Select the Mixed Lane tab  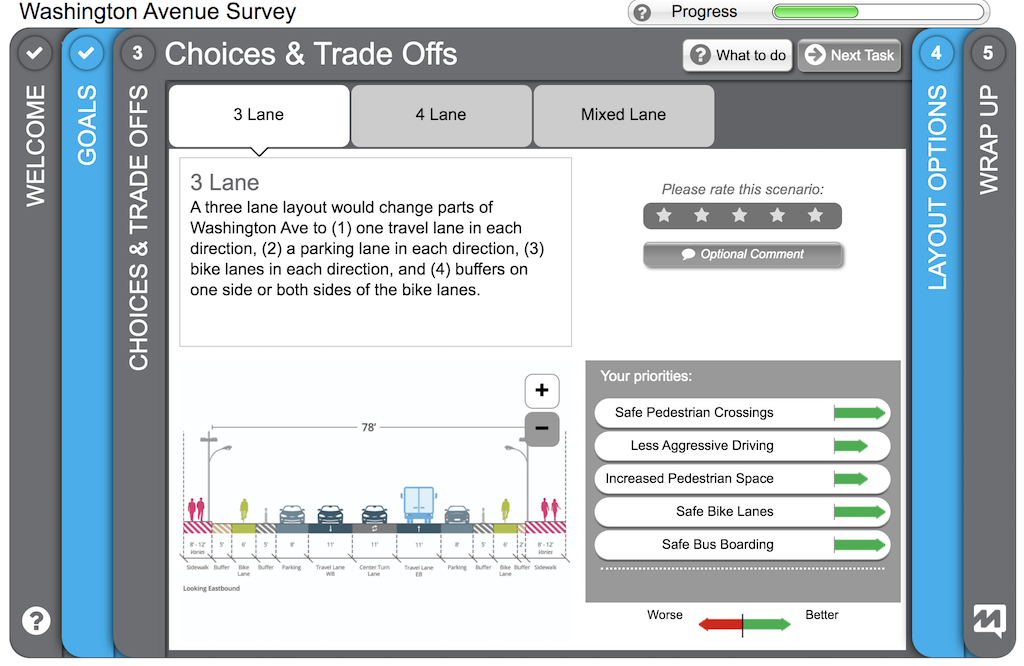(x=623, y=115)
